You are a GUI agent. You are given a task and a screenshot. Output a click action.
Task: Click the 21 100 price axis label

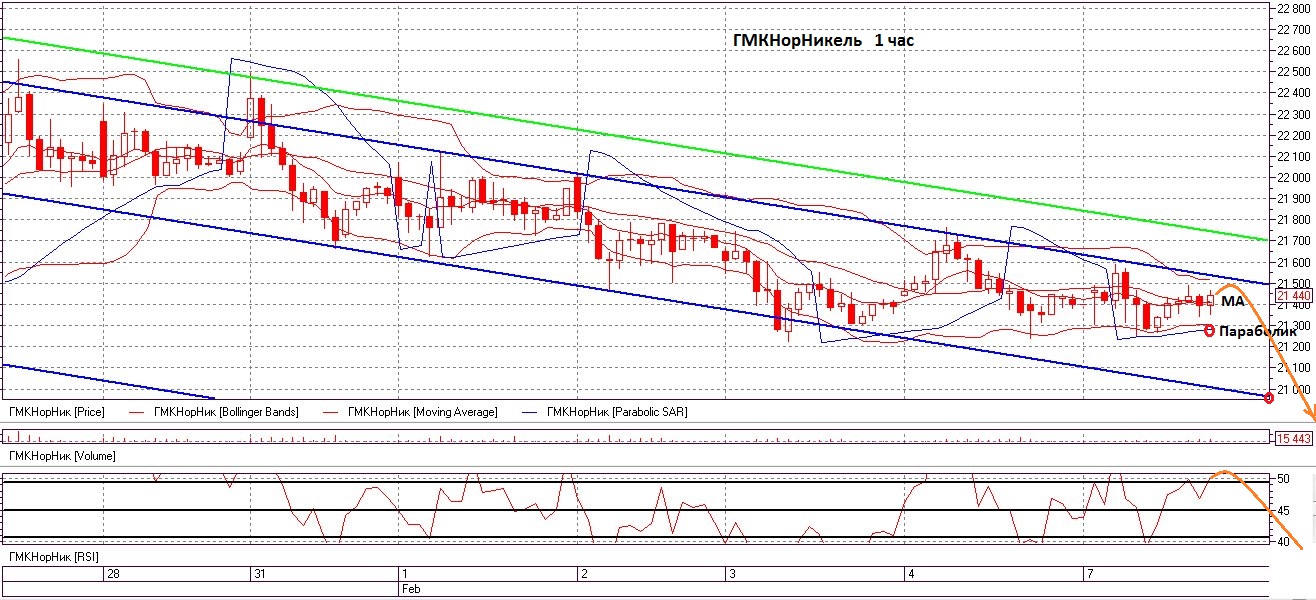[x=1294, y=368]
